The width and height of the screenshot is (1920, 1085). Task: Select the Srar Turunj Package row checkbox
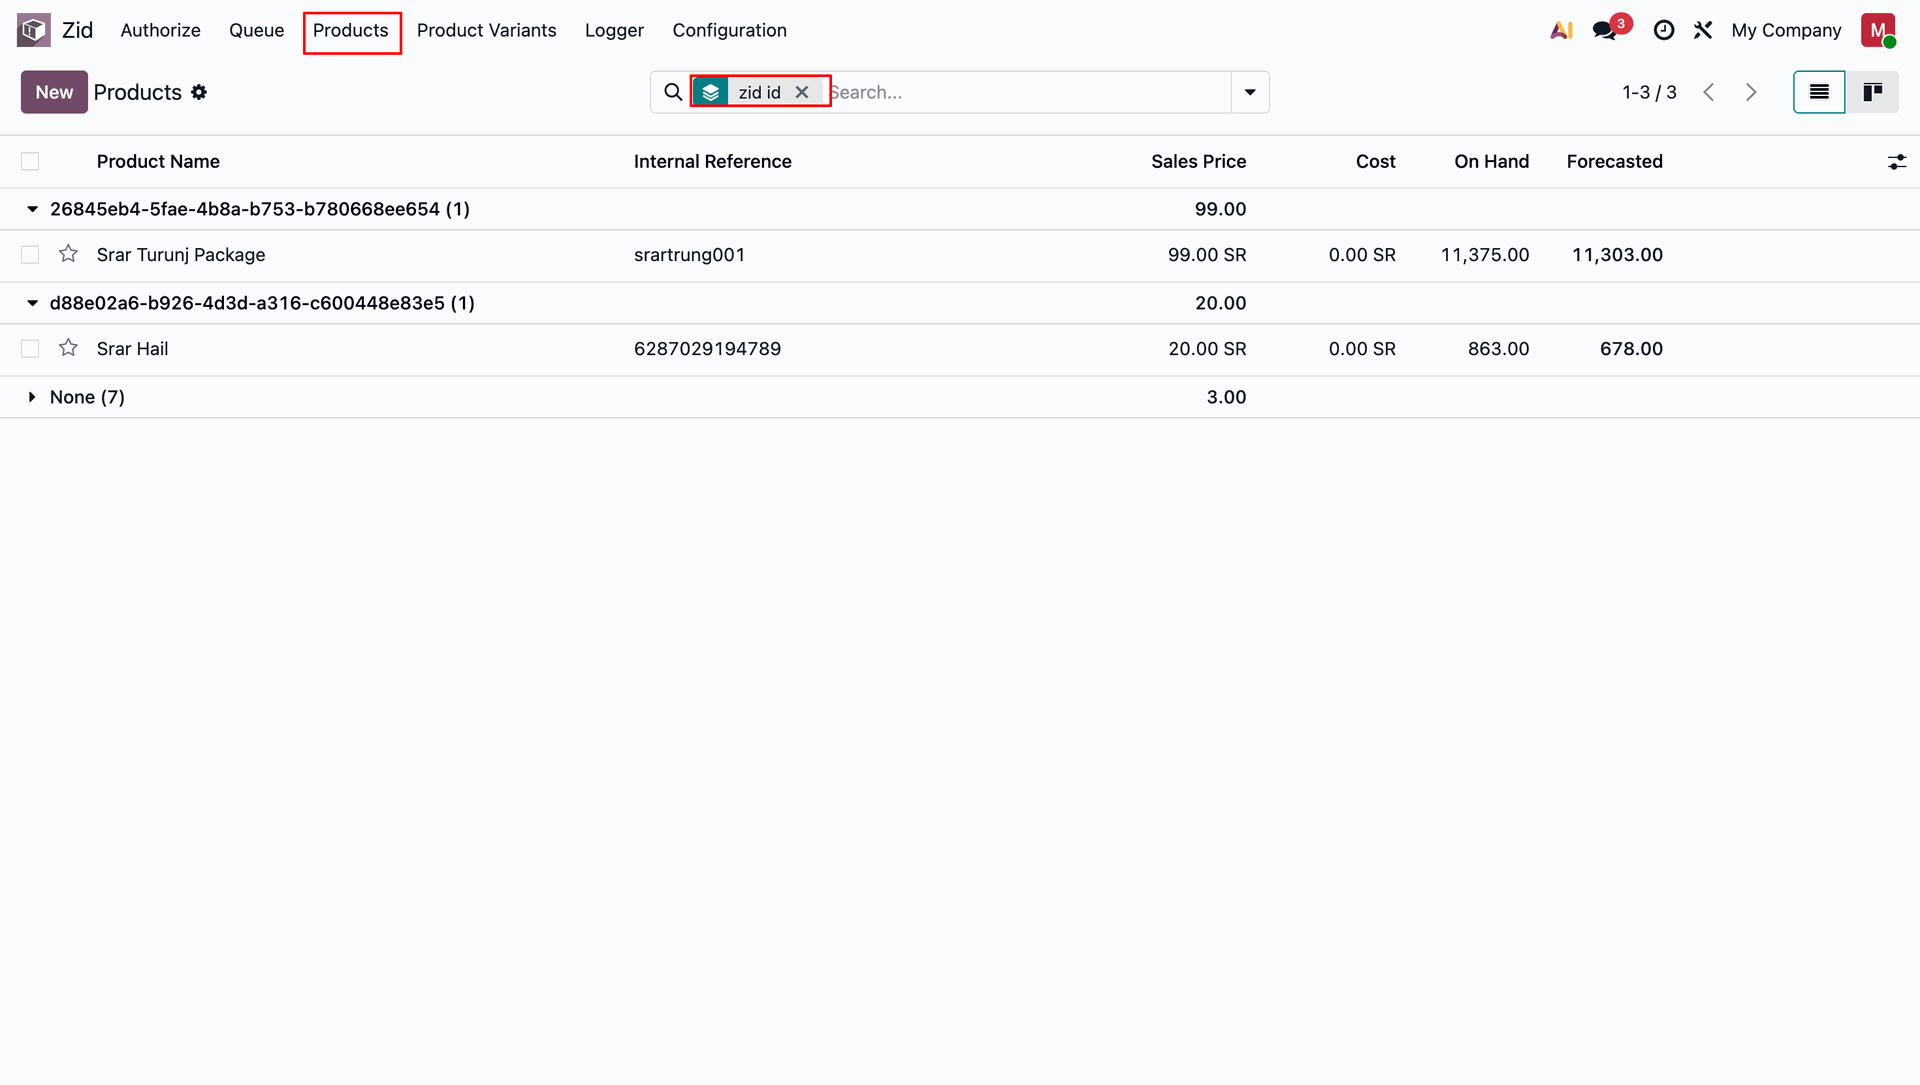tap(30, 255)
